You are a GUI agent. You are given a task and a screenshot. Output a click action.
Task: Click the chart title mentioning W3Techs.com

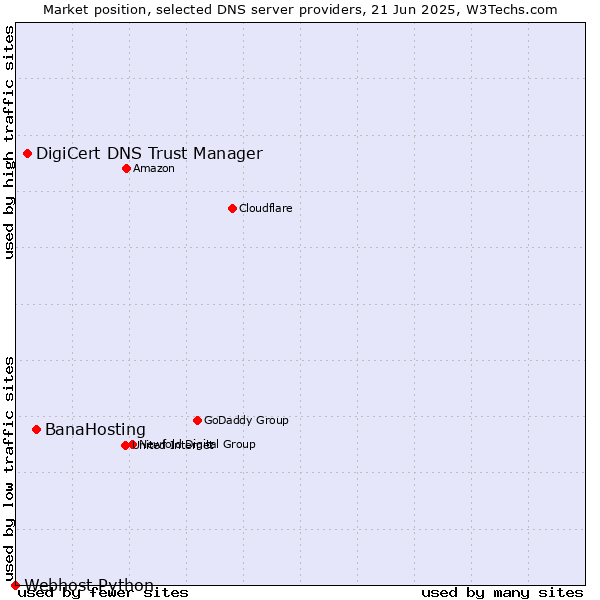click(300, 10)
